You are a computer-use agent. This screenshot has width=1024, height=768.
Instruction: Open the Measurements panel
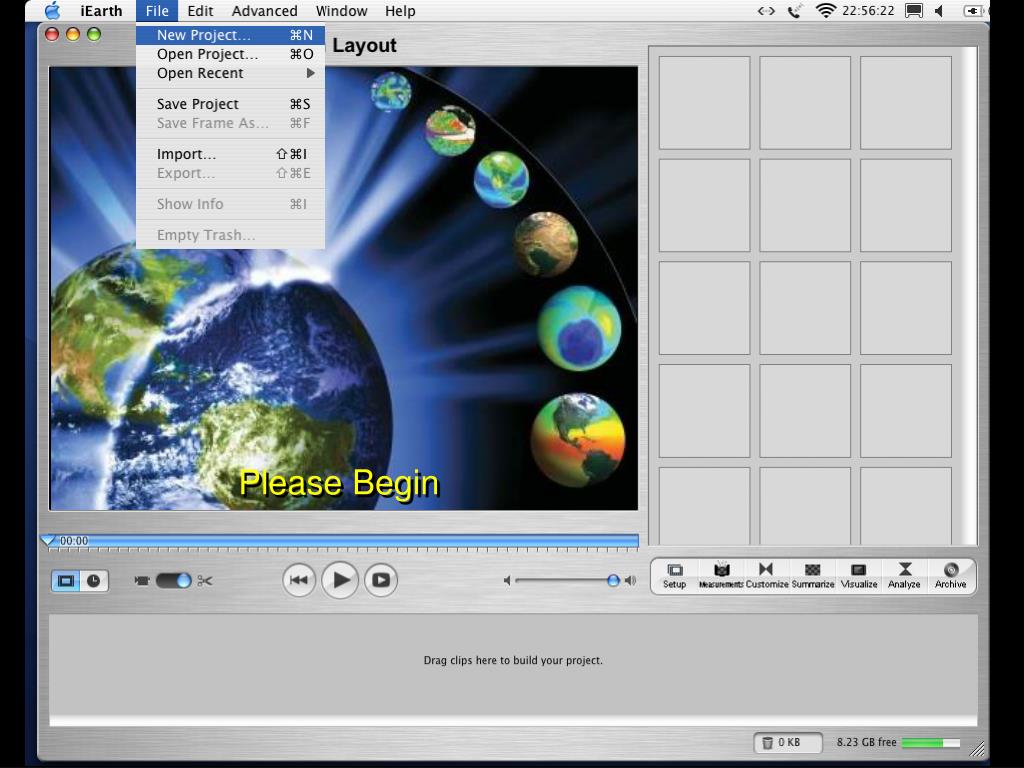720,575
